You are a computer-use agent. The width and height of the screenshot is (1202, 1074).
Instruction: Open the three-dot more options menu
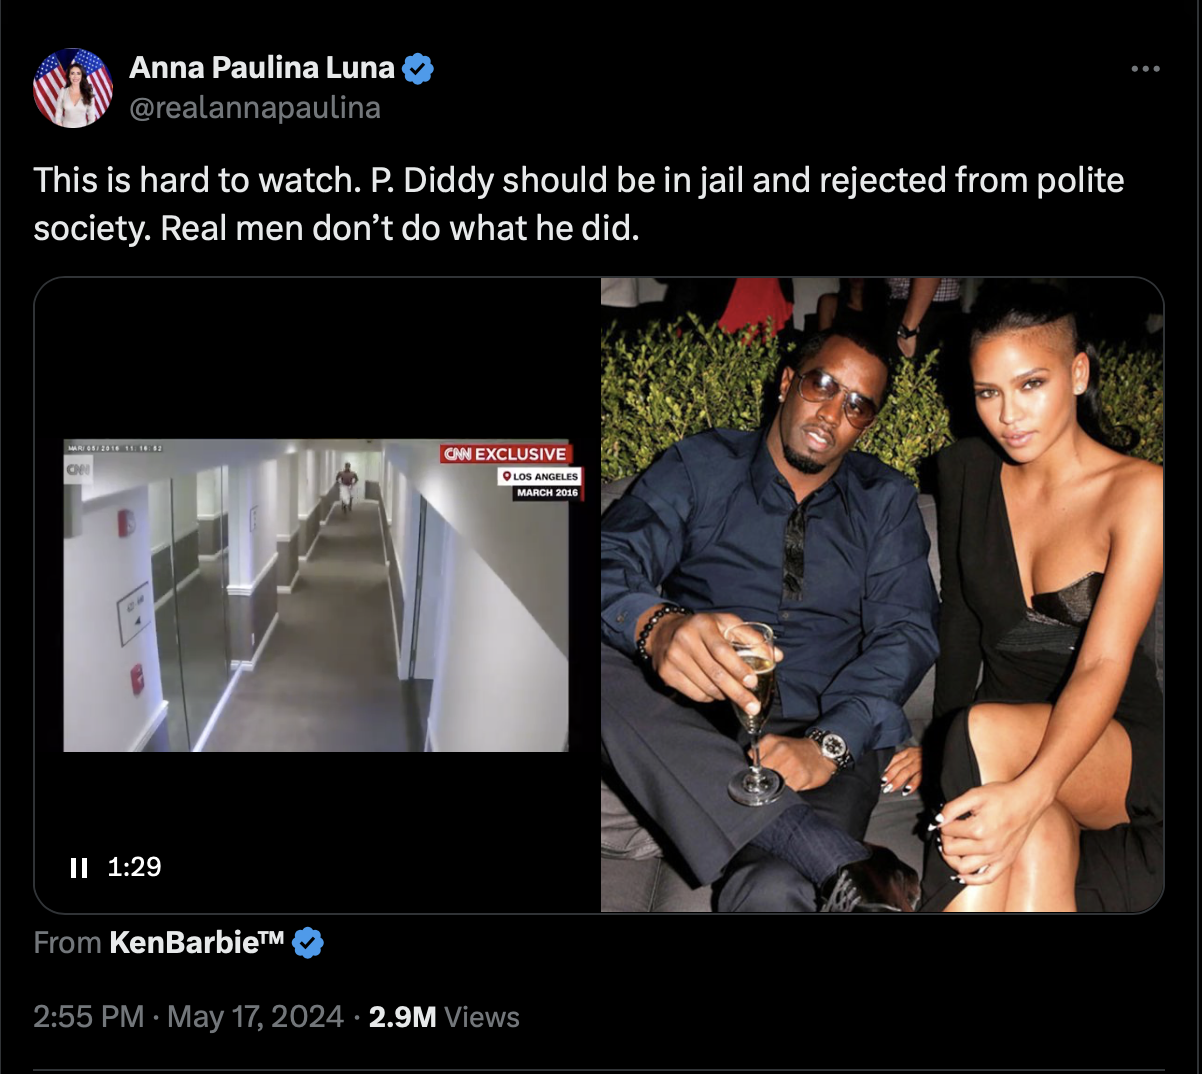pyautogui.click(x=1145, y=69)
